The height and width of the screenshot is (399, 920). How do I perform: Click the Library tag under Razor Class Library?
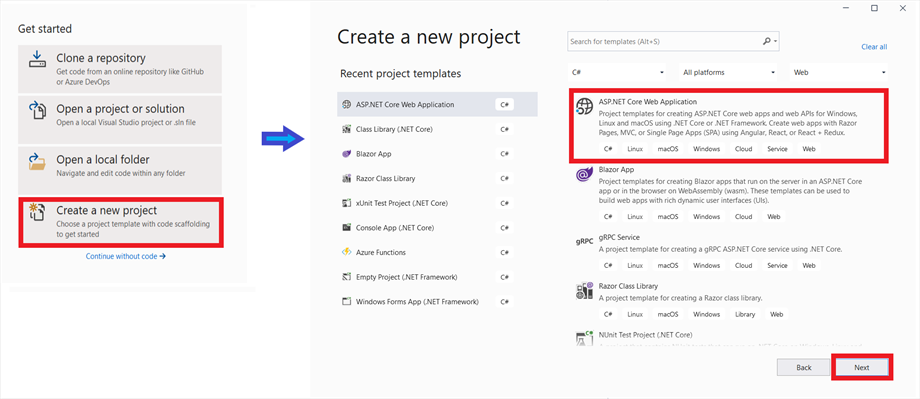click(x=745, y=315)
